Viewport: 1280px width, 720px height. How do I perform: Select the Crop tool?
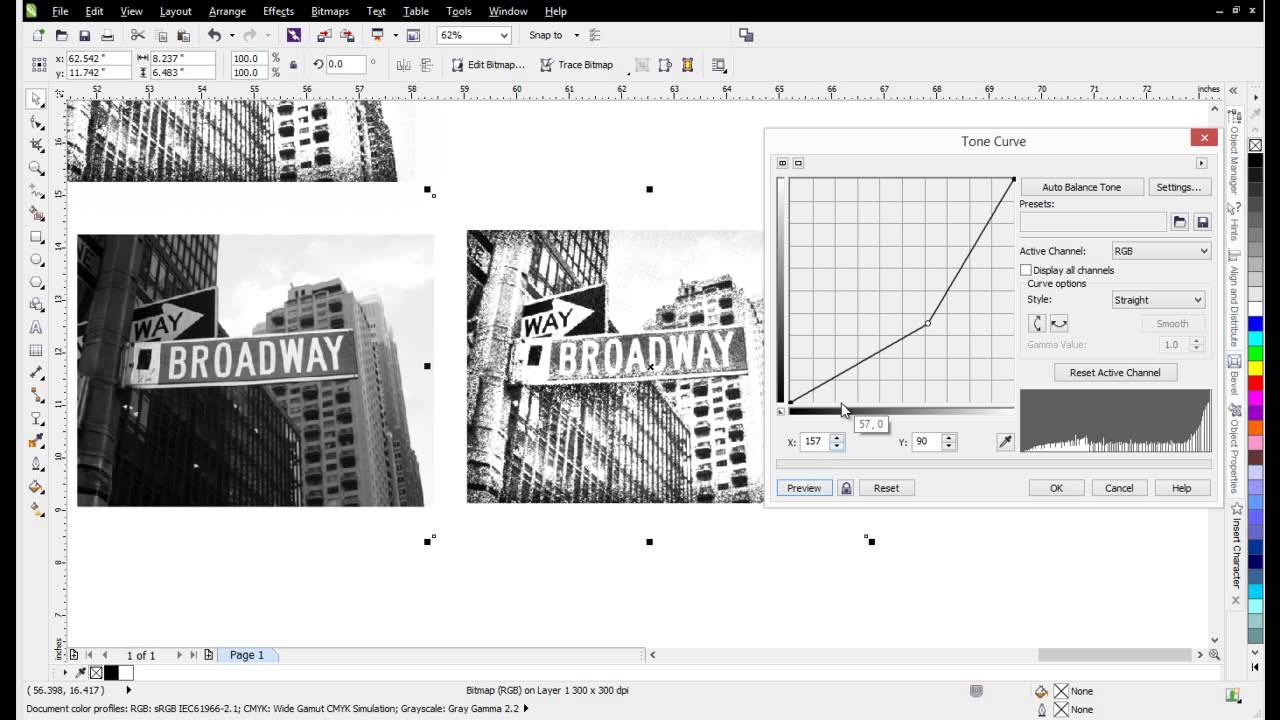(36, 145)
